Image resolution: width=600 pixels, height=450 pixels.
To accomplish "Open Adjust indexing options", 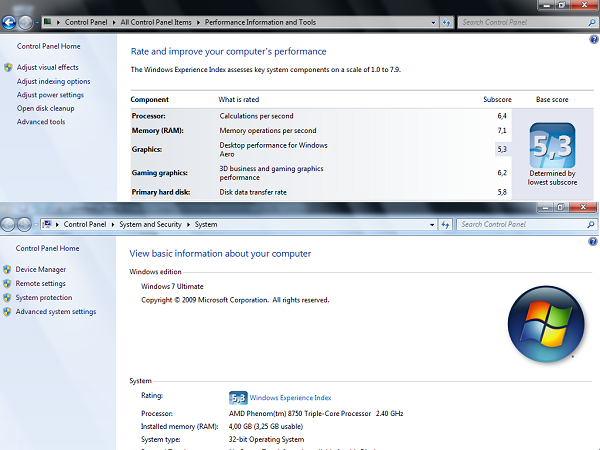I will click(54, 82).
